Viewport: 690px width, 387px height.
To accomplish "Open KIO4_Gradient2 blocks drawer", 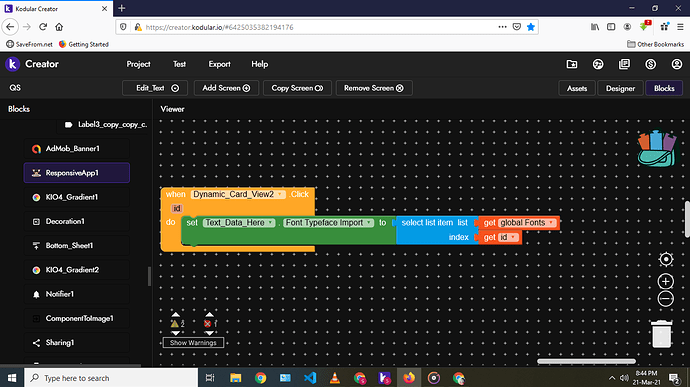I will point(77,270).
